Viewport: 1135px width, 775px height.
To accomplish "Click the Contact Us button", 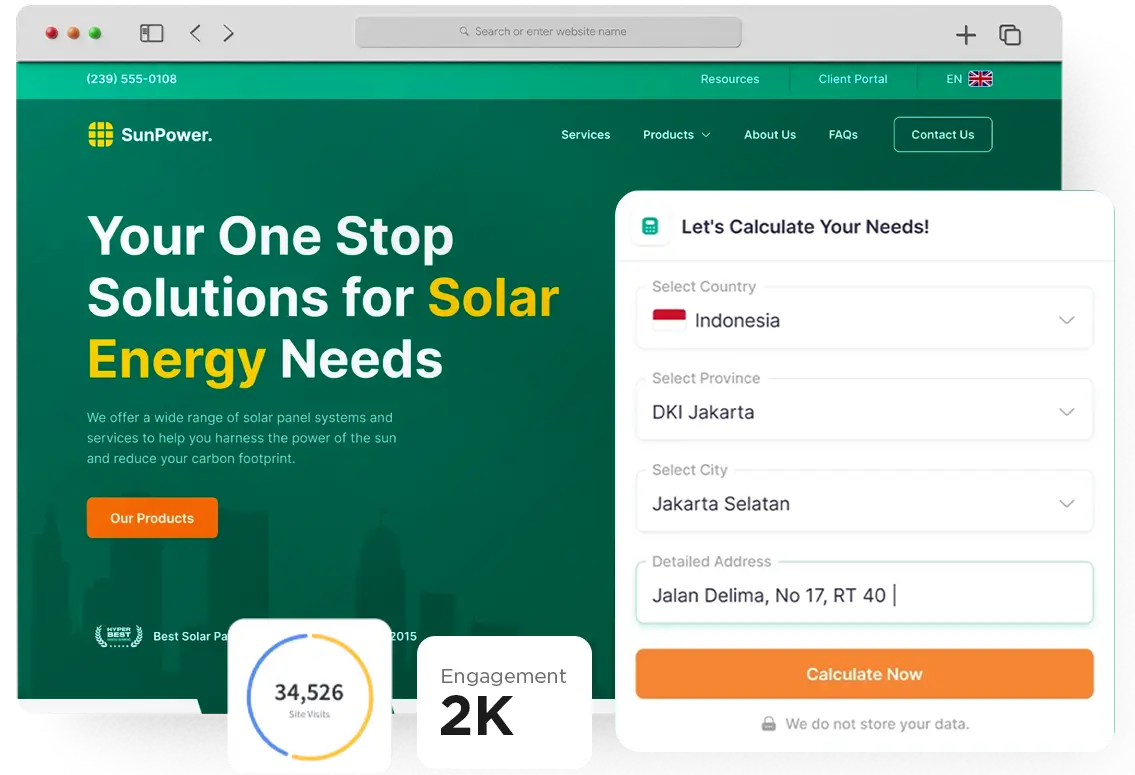I will pos(942,135).
